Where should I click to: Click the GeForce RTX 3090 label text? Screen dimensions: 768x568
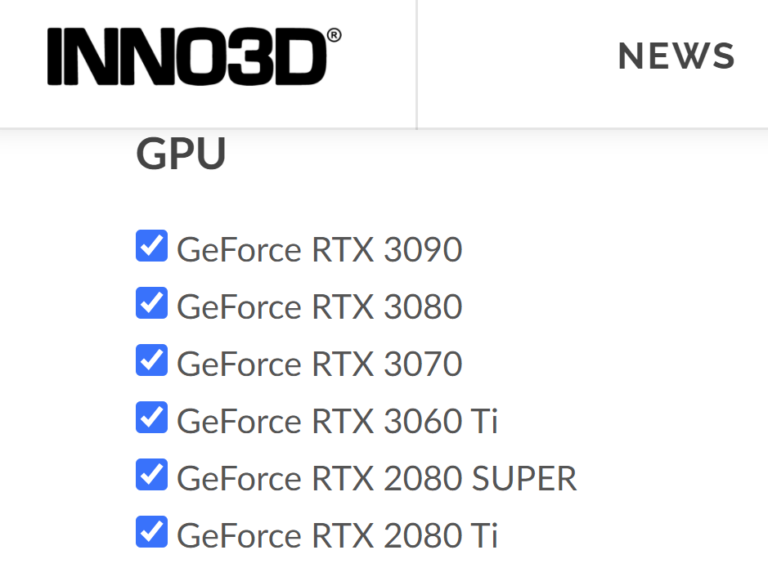click(319, 249)
